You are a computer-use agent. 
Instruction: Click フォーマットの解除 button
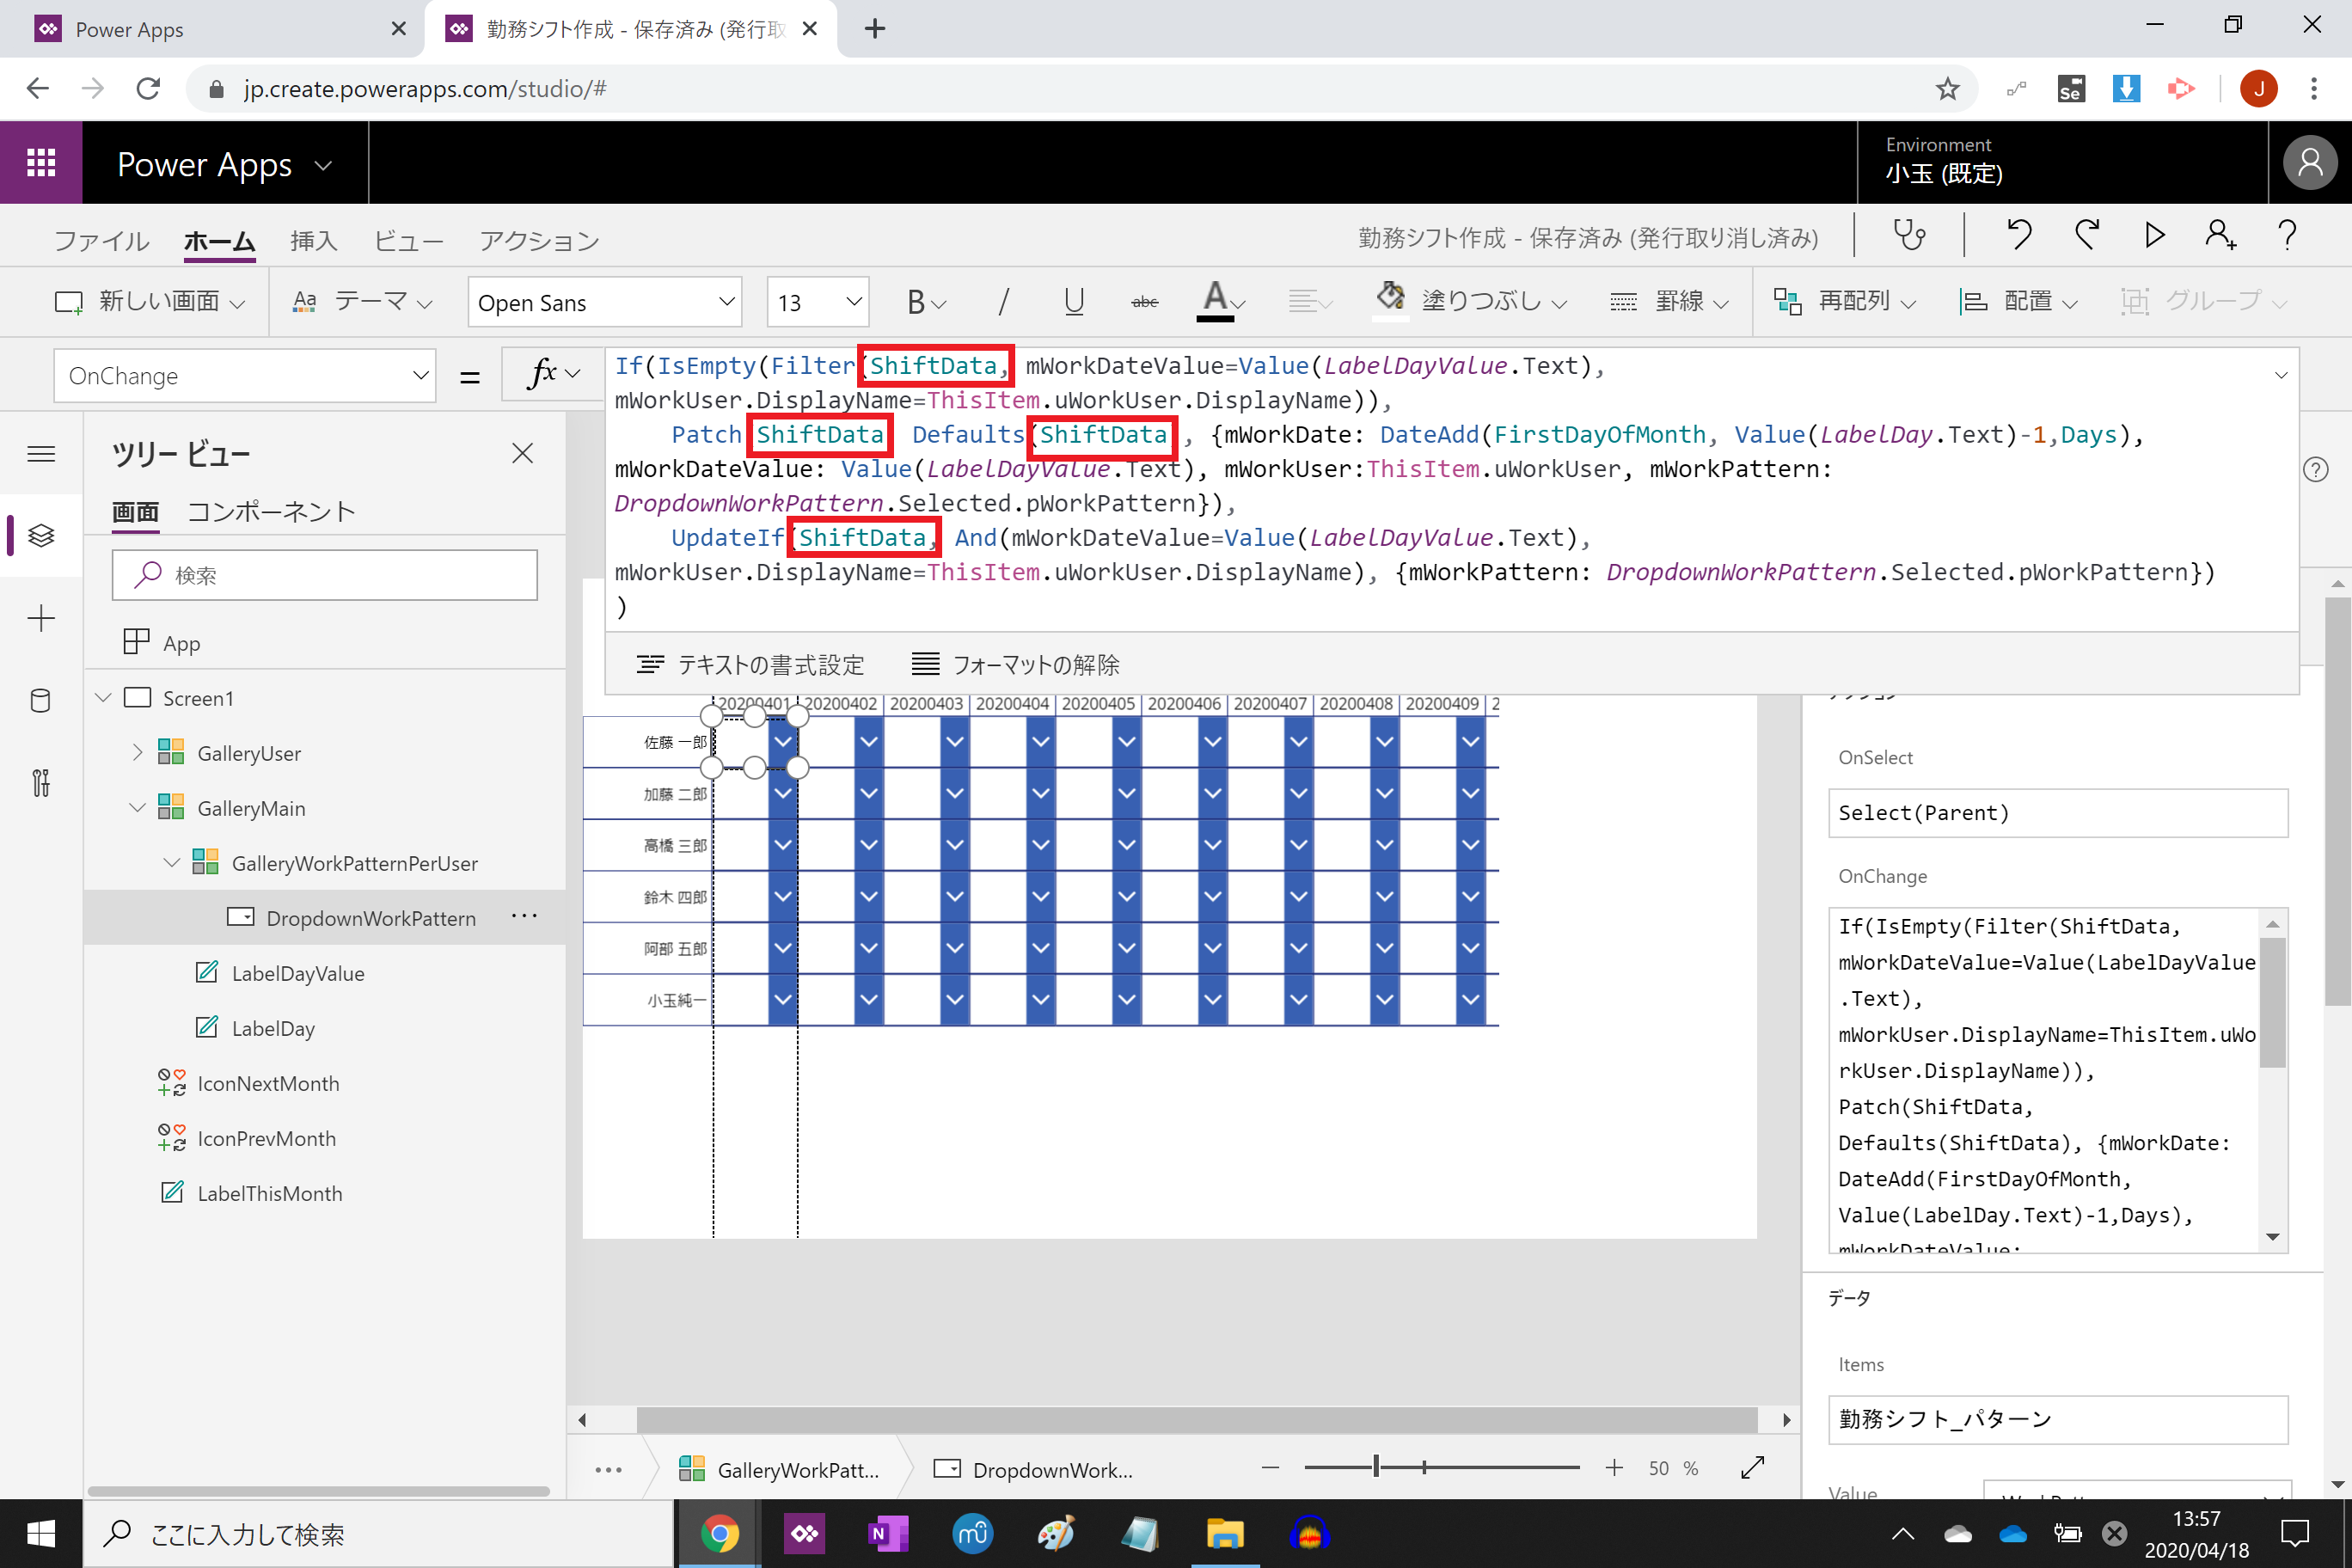1016,665
